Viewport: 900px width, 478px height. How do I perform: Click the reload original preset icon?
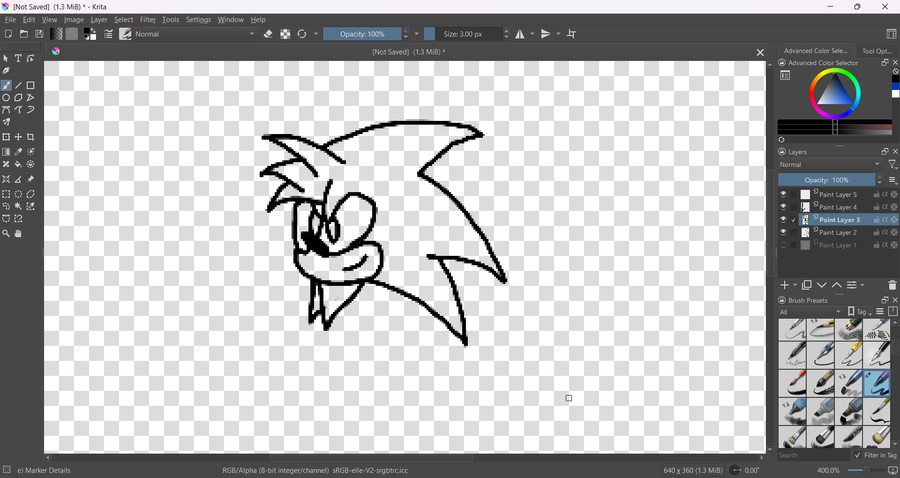[302, 34]
